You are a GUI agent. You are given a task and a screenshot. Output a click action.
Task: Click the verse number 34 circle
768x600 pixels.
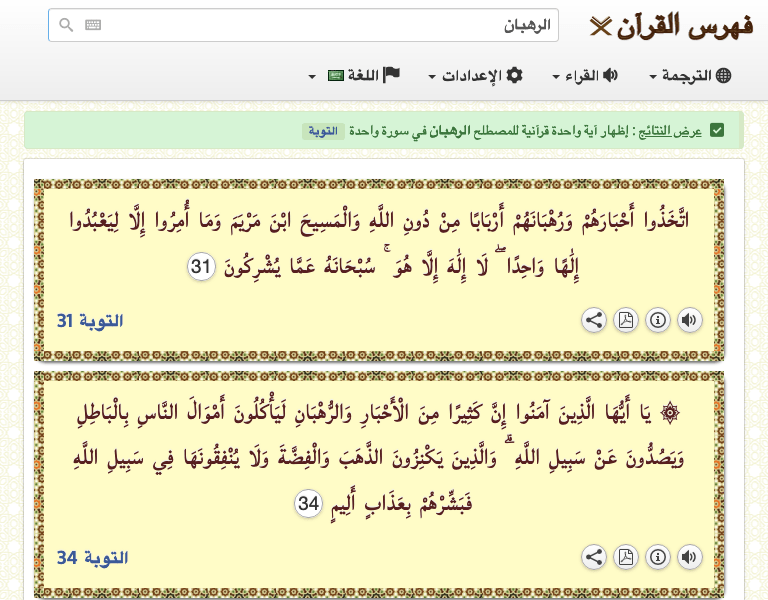click(x=309, y=503)
